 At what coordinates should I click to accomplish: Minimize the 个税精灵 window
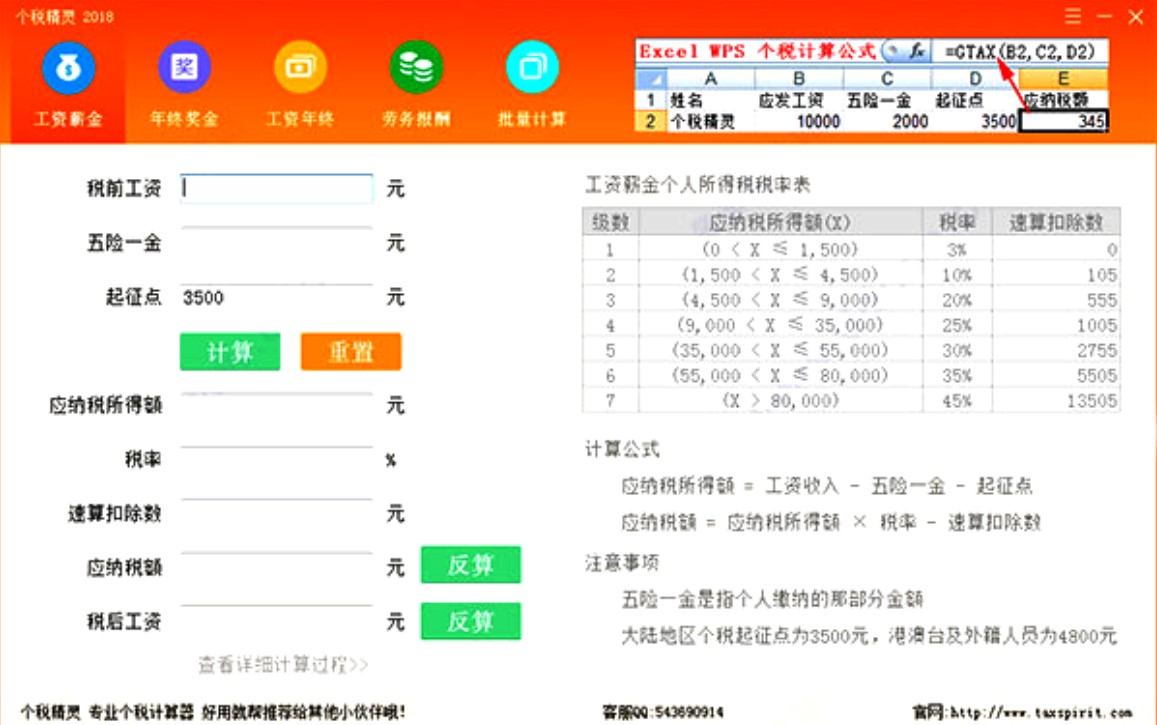[1105, 15]
